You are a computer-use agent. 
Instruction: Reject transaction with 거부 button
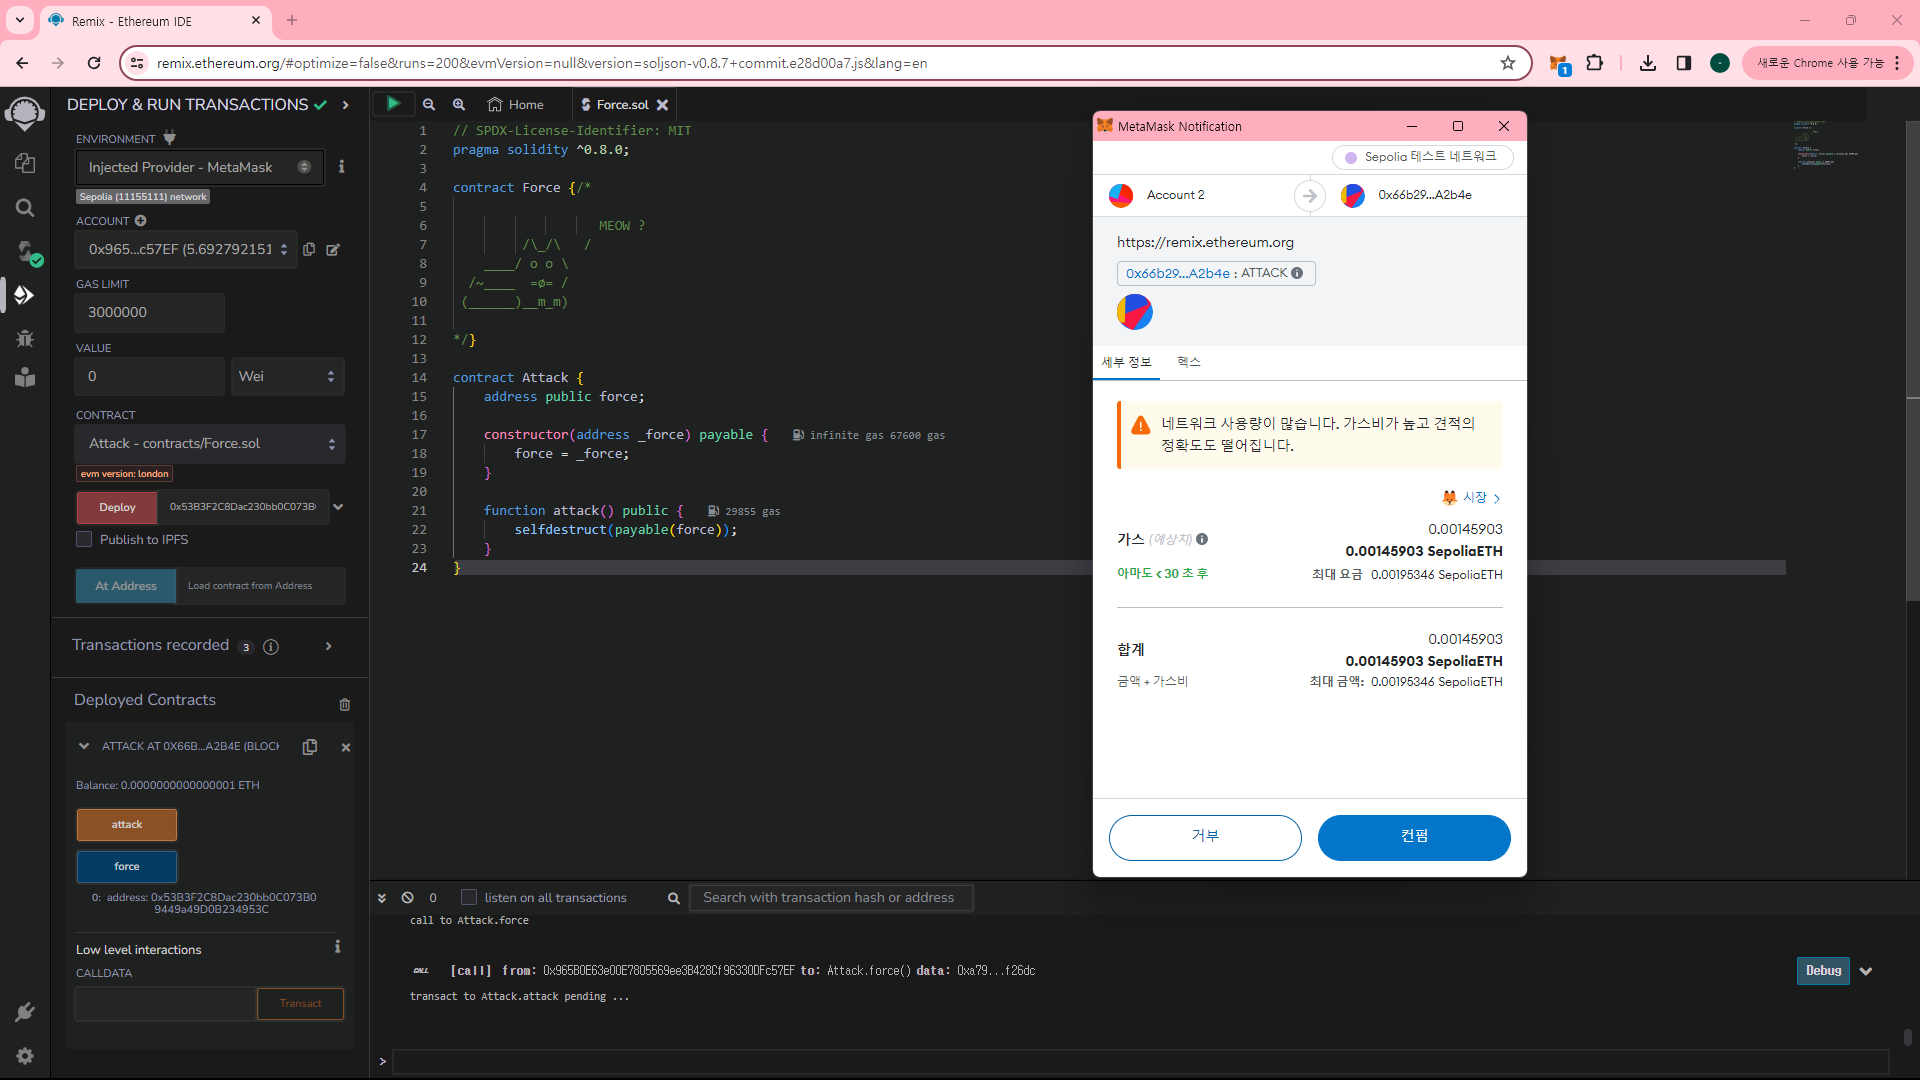point(1205,837)
